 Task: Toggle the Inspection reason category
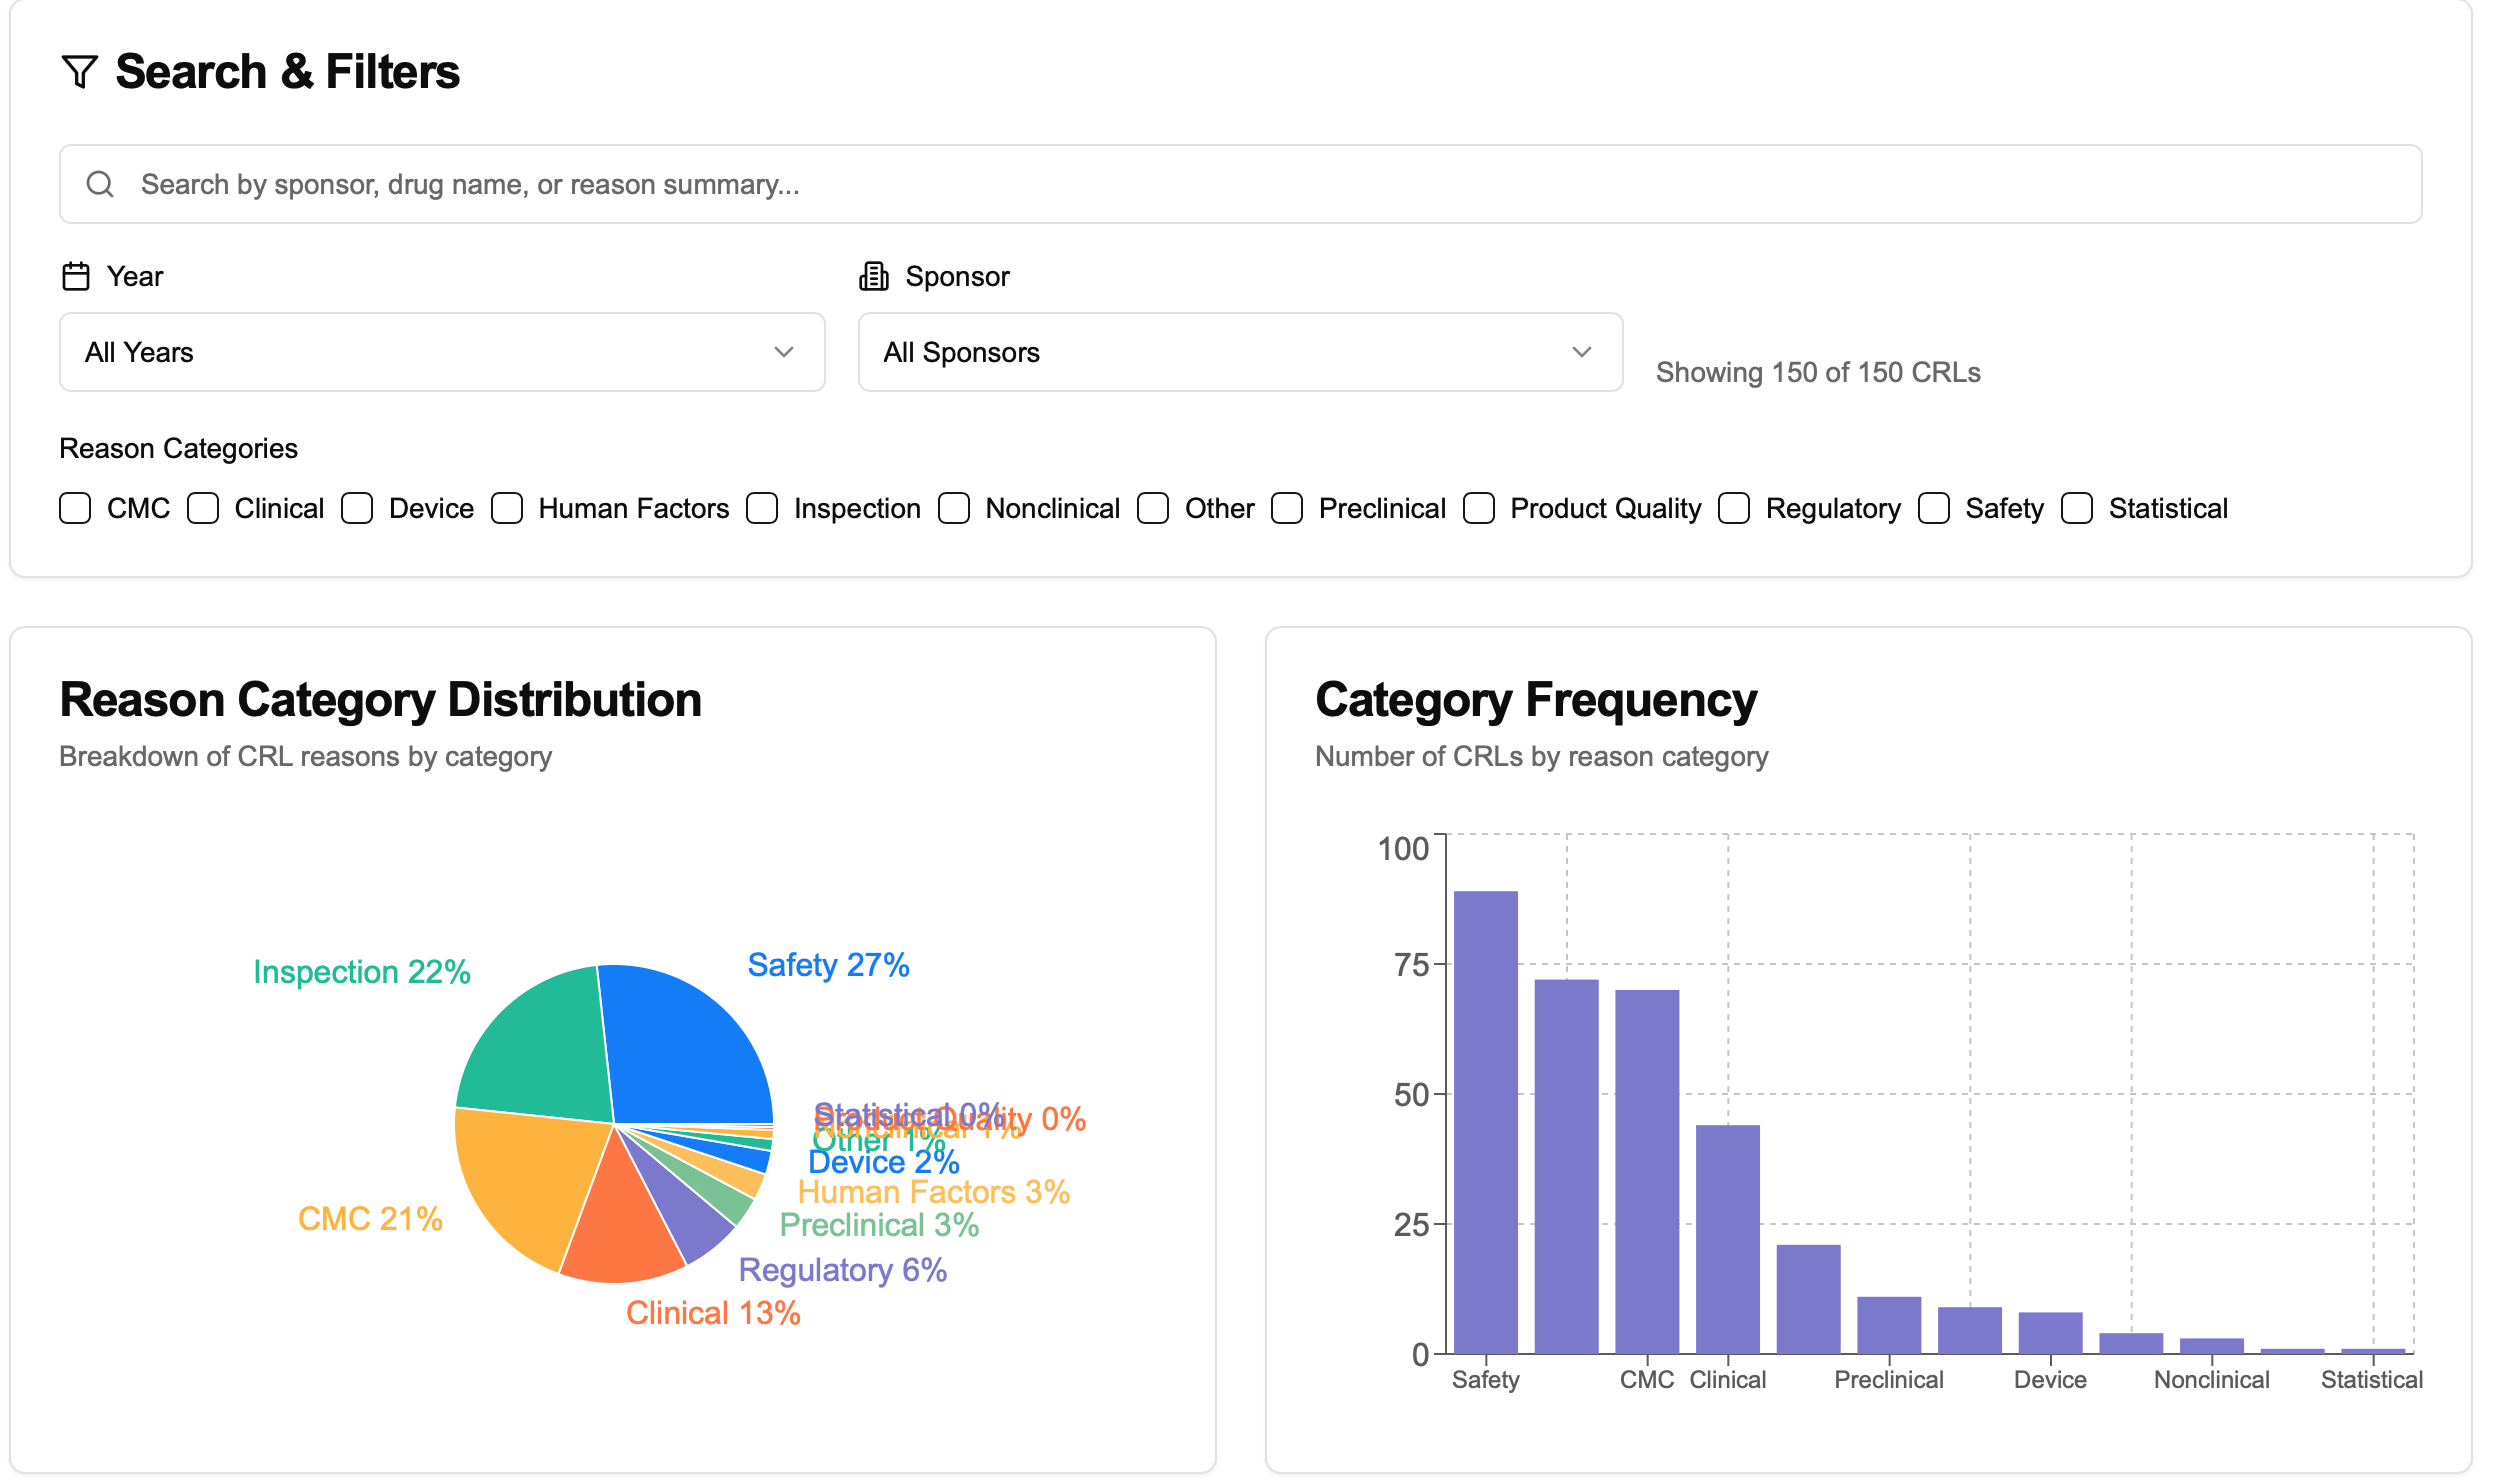point(763,508)
